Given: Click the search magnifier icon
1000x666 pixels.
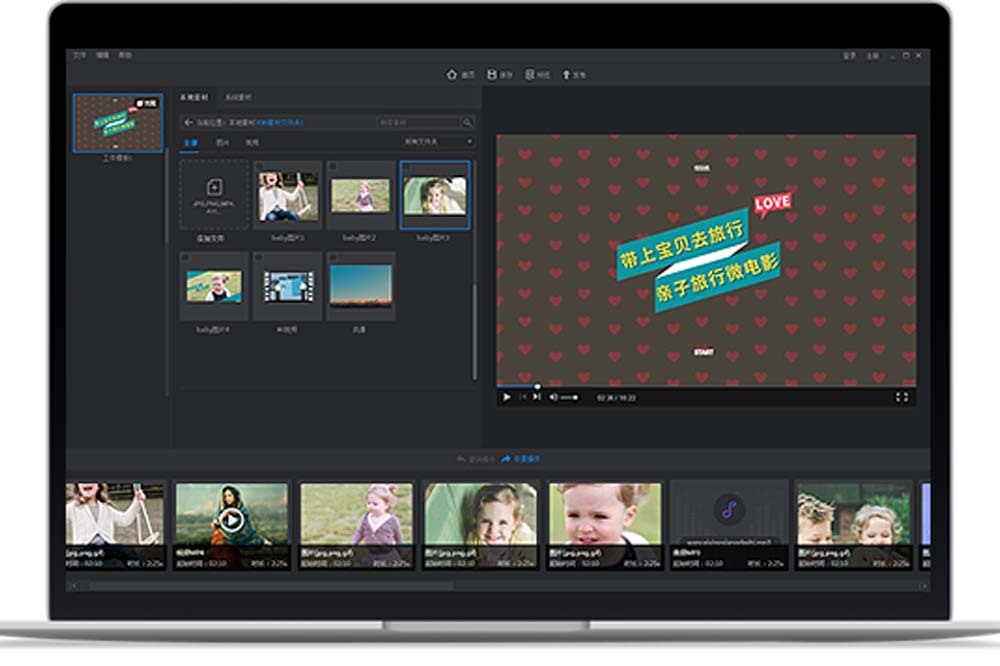Looking at the screenshot, I should [467, 122].
